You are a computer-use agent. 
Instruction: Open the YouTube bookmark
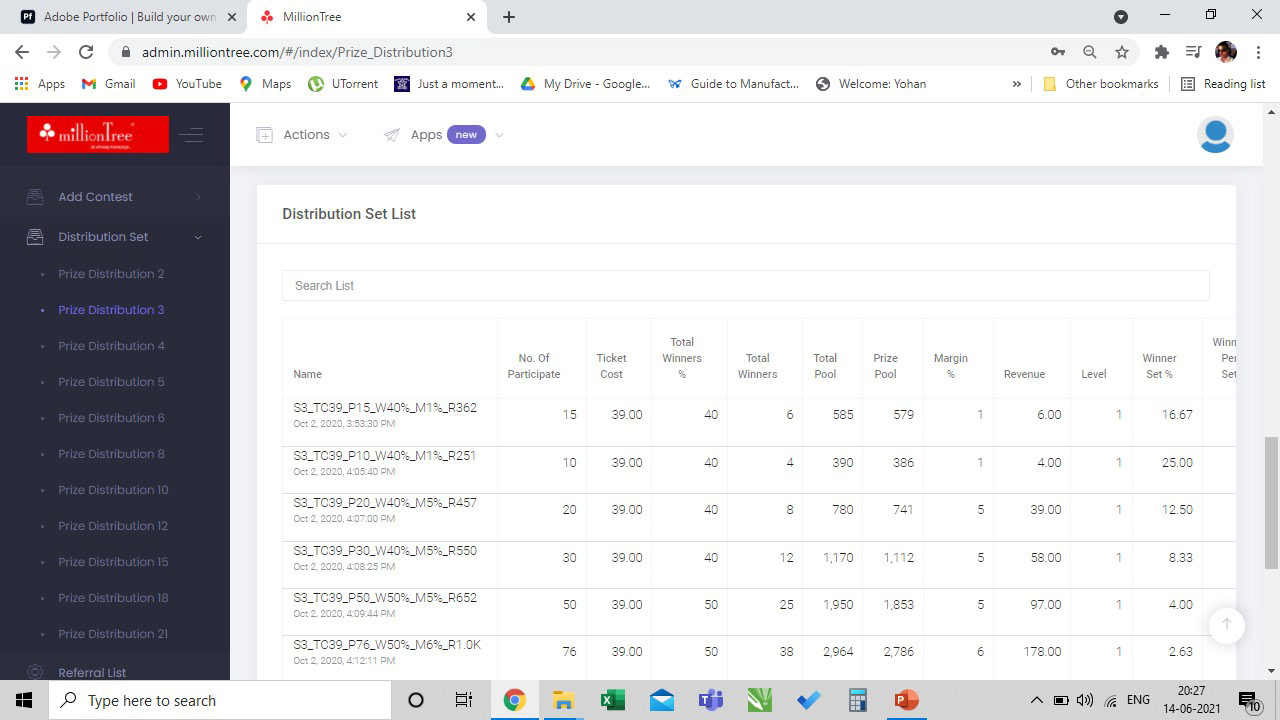pos(187,84)
